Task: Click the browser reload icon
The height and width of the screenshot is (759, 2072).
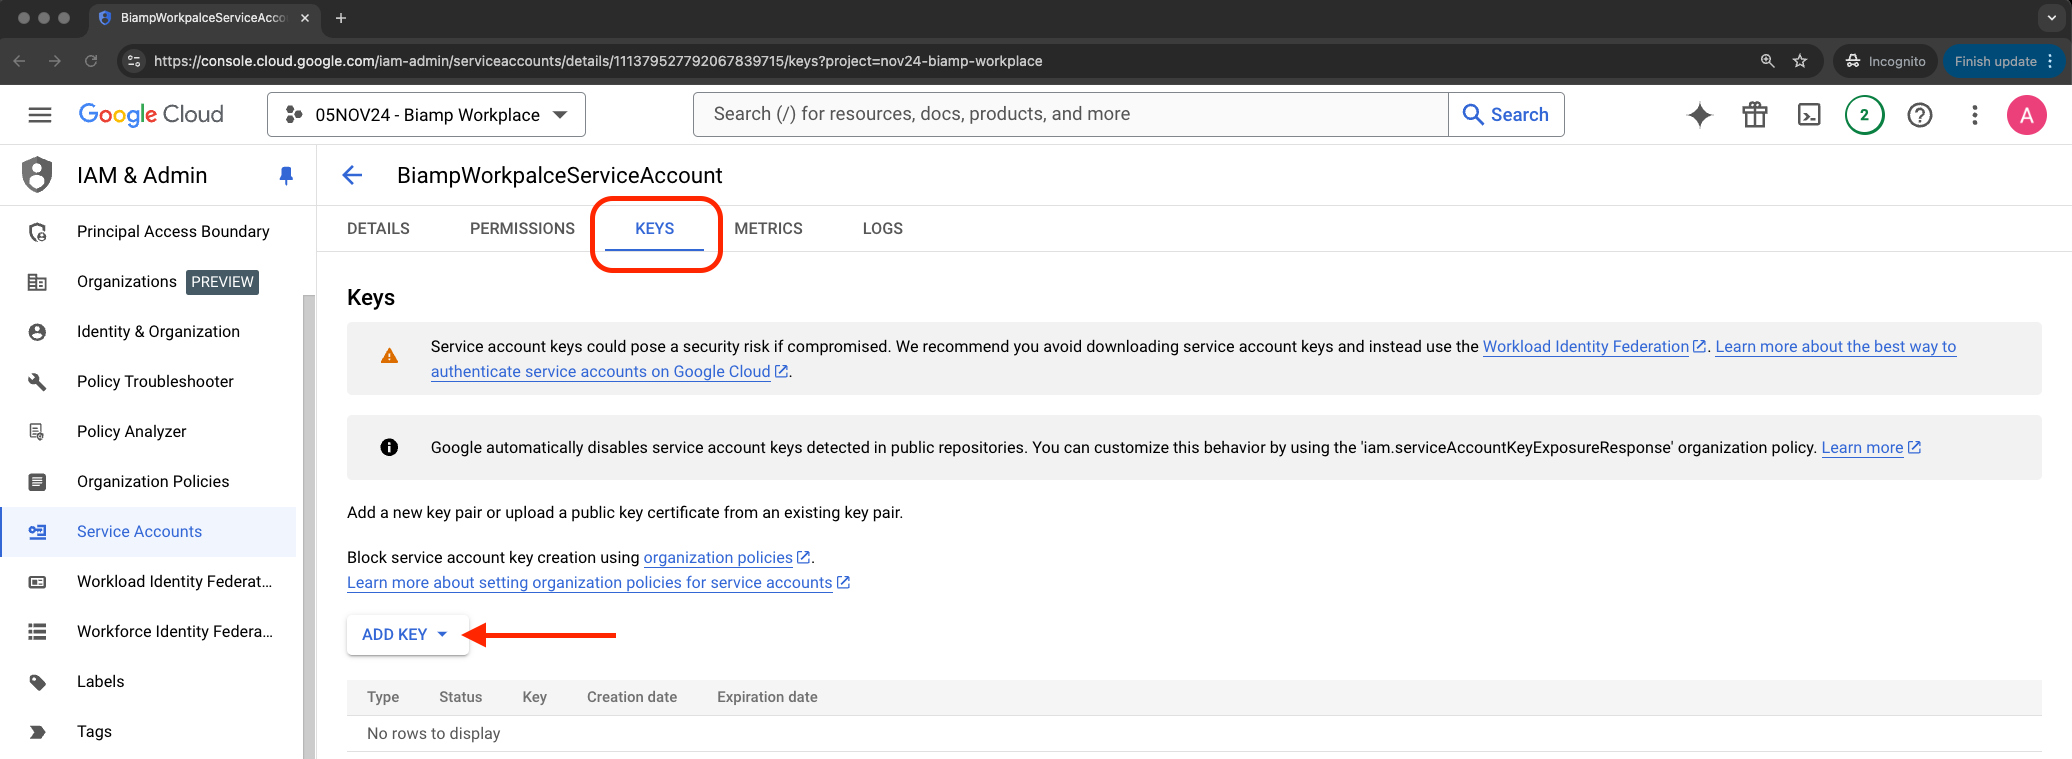Action: [91, 61]
